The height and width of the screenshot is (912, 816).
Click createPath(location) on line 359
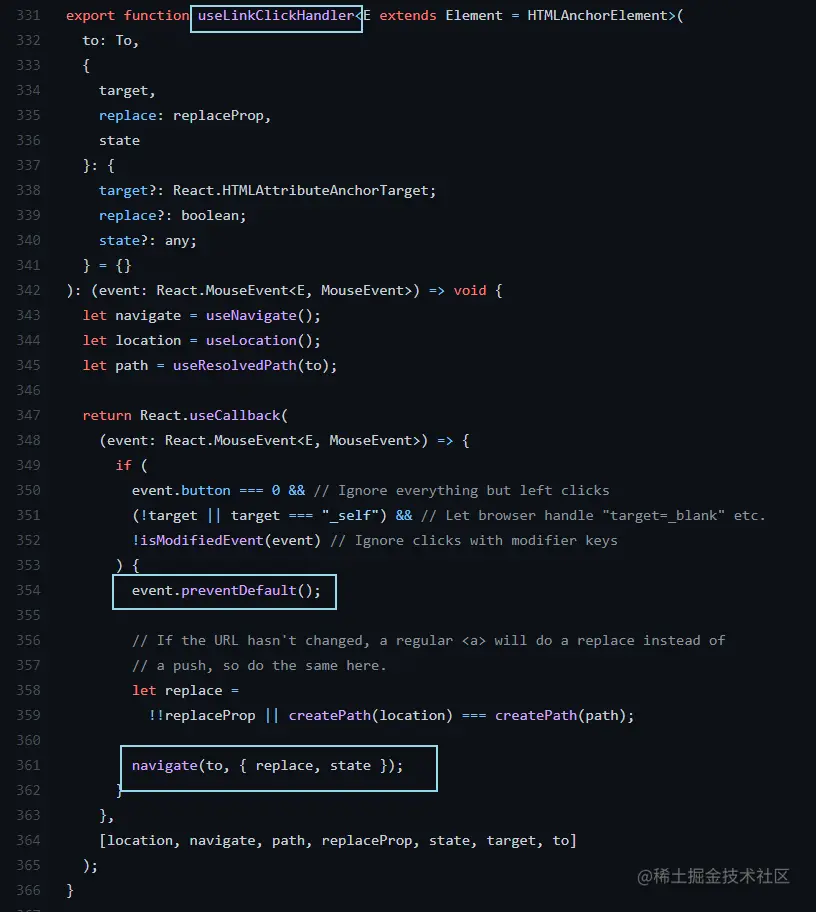pyautogui.click(x=370, y=715)
